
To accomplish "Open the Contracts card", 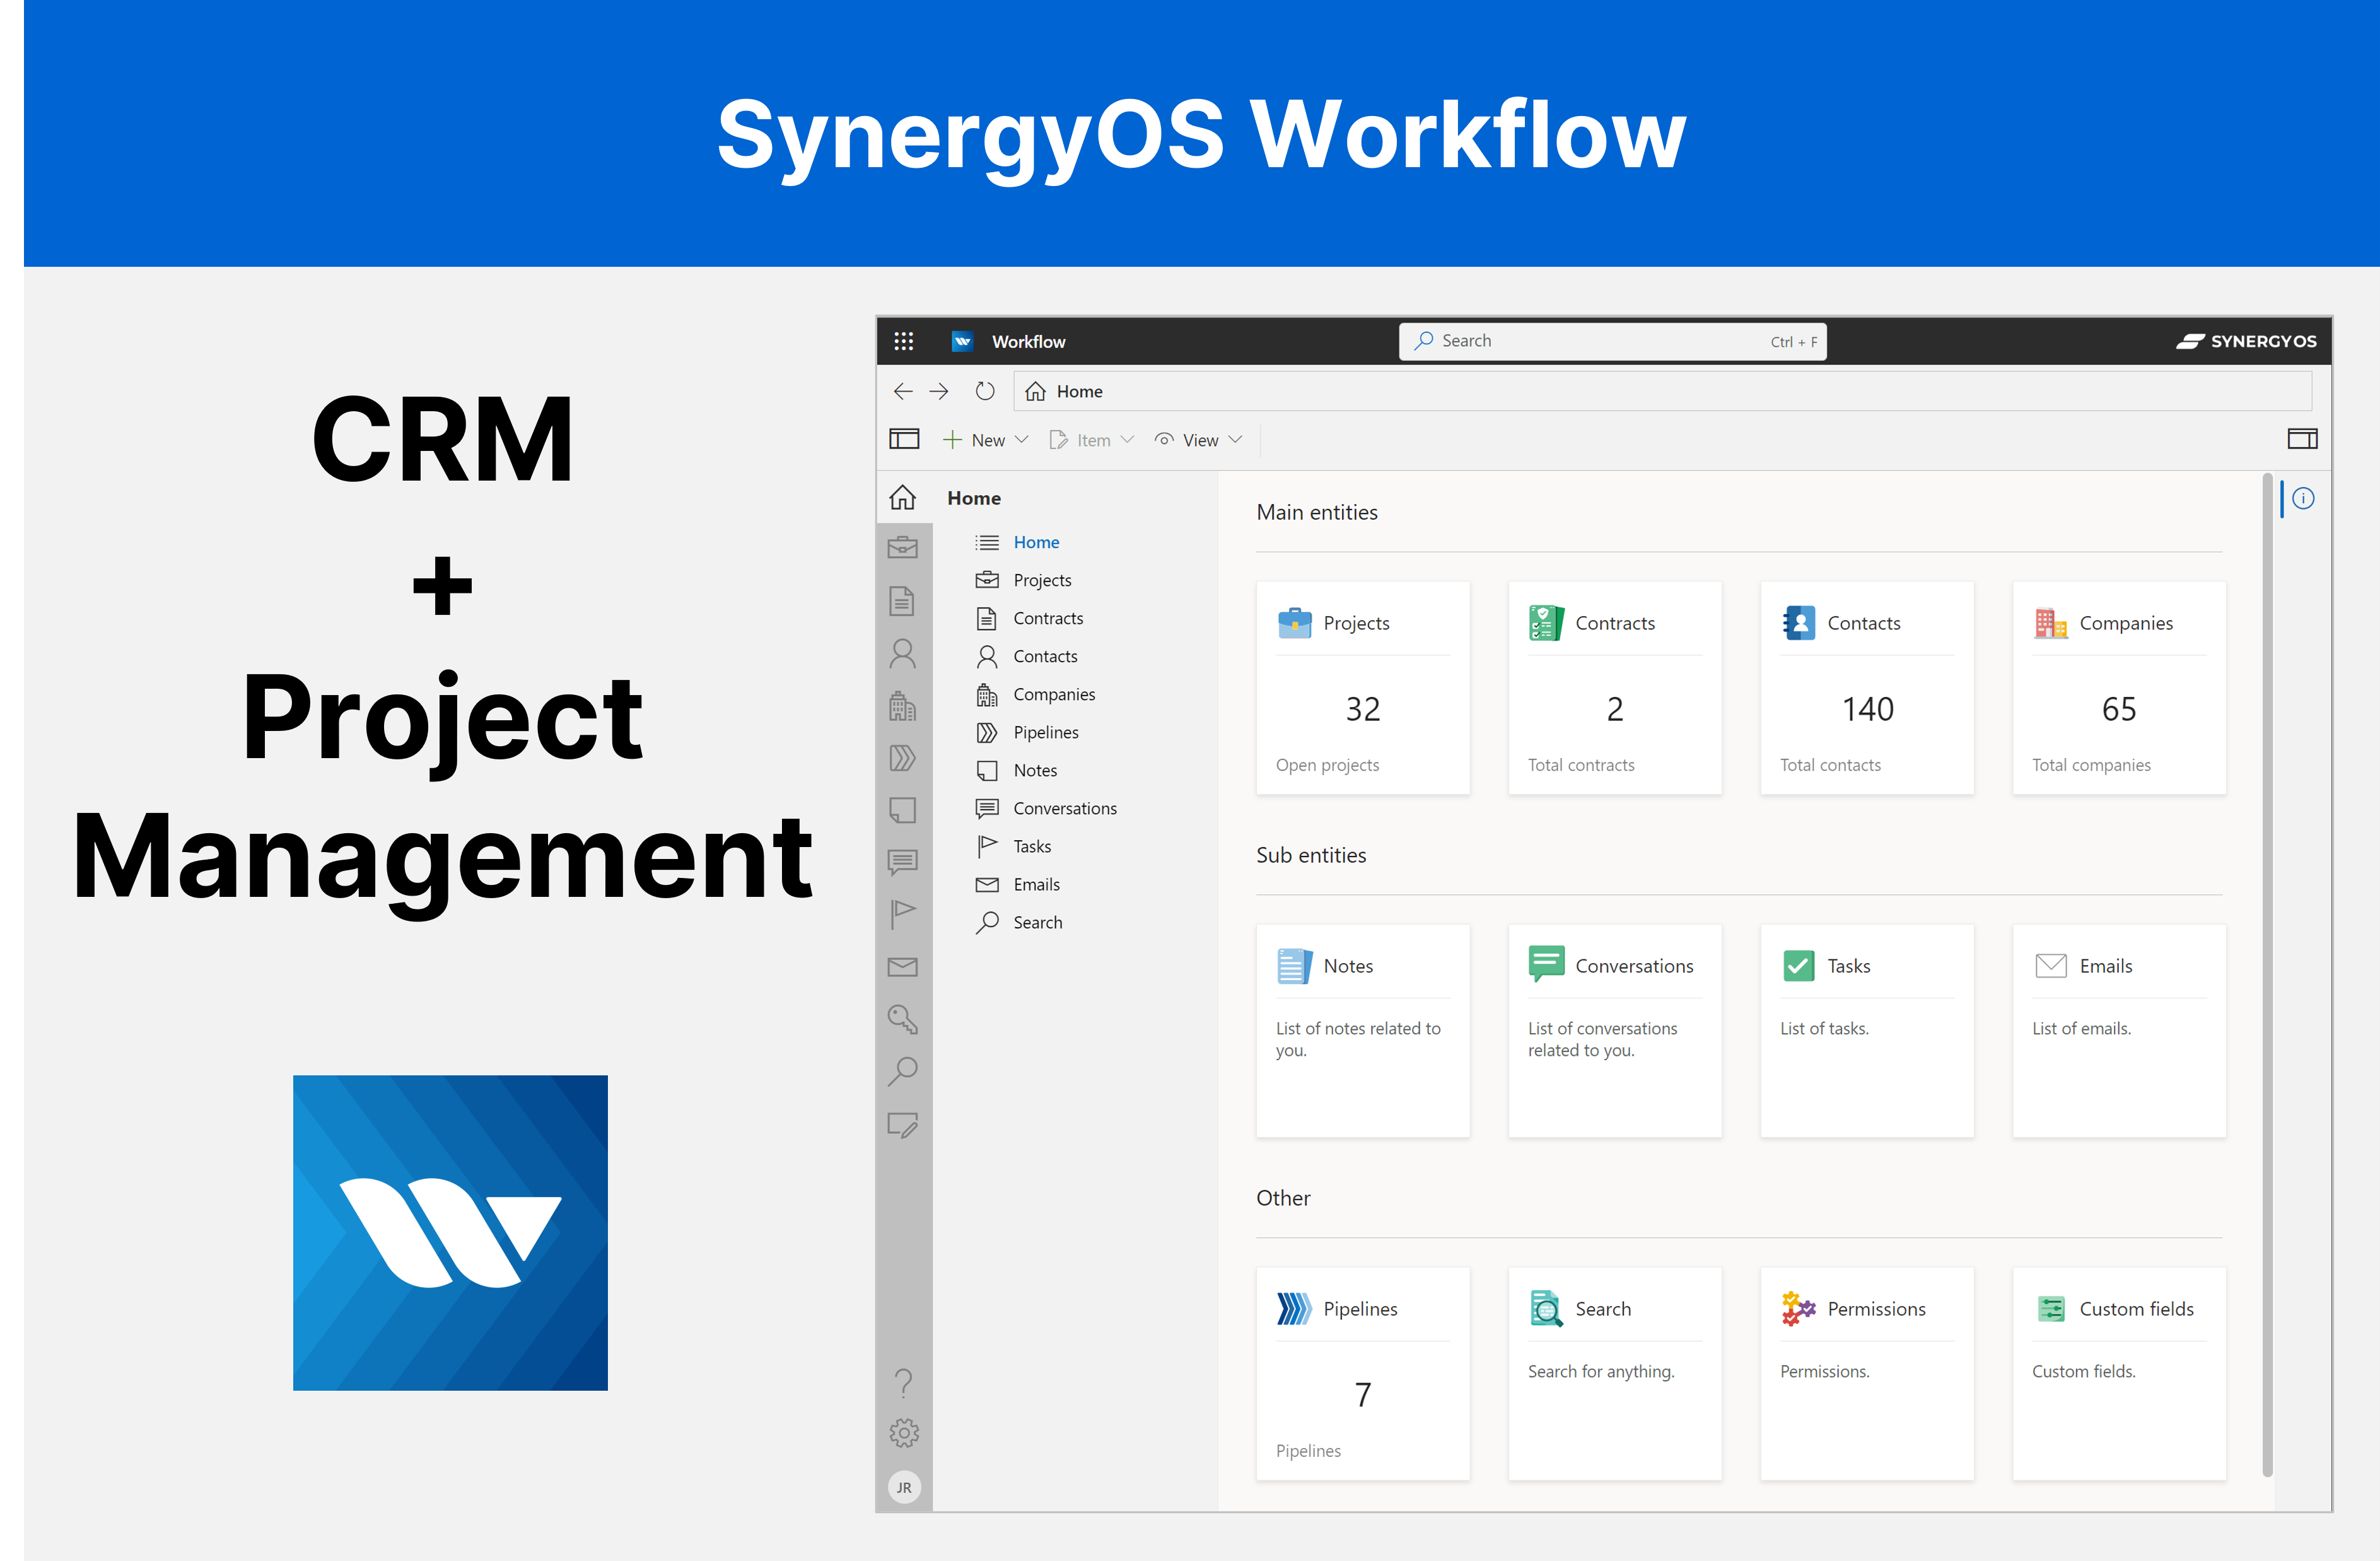I will (1615, 688).
